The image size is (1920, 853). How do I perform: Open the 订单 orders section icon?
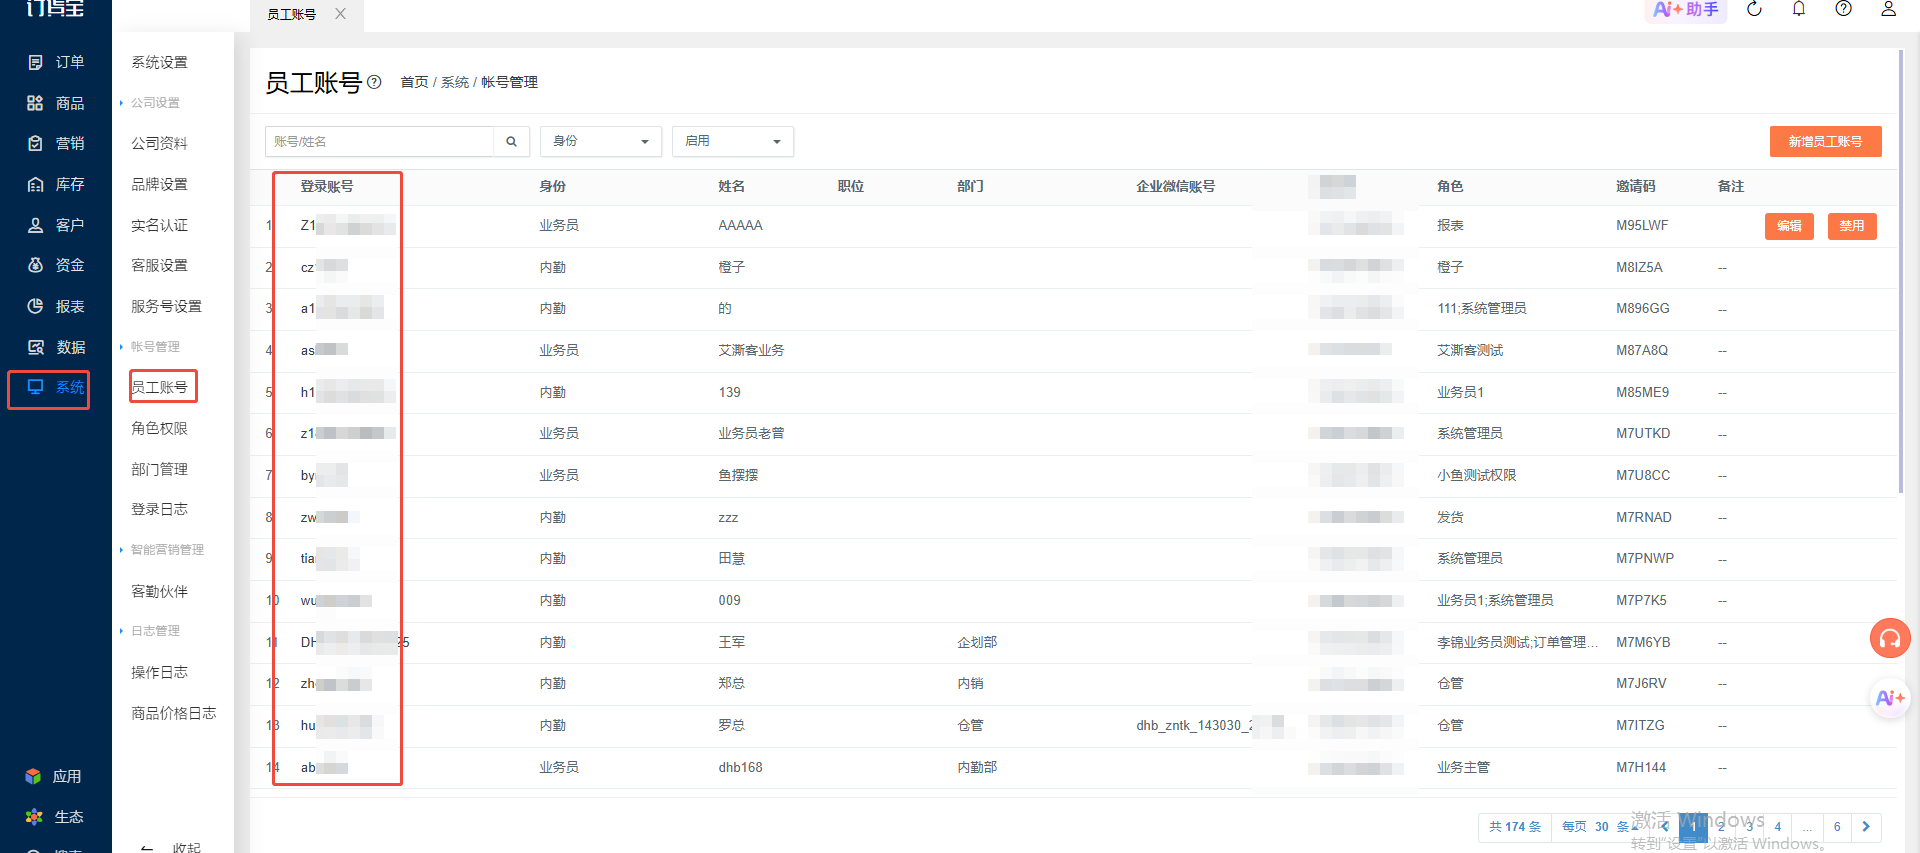click(x=35, y=62)
